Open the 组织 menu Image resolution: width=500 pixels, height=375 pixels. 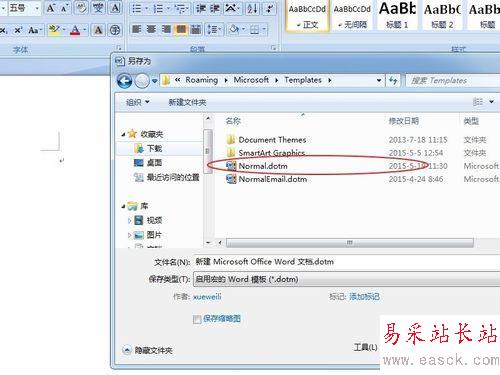[x=137, y=102]
